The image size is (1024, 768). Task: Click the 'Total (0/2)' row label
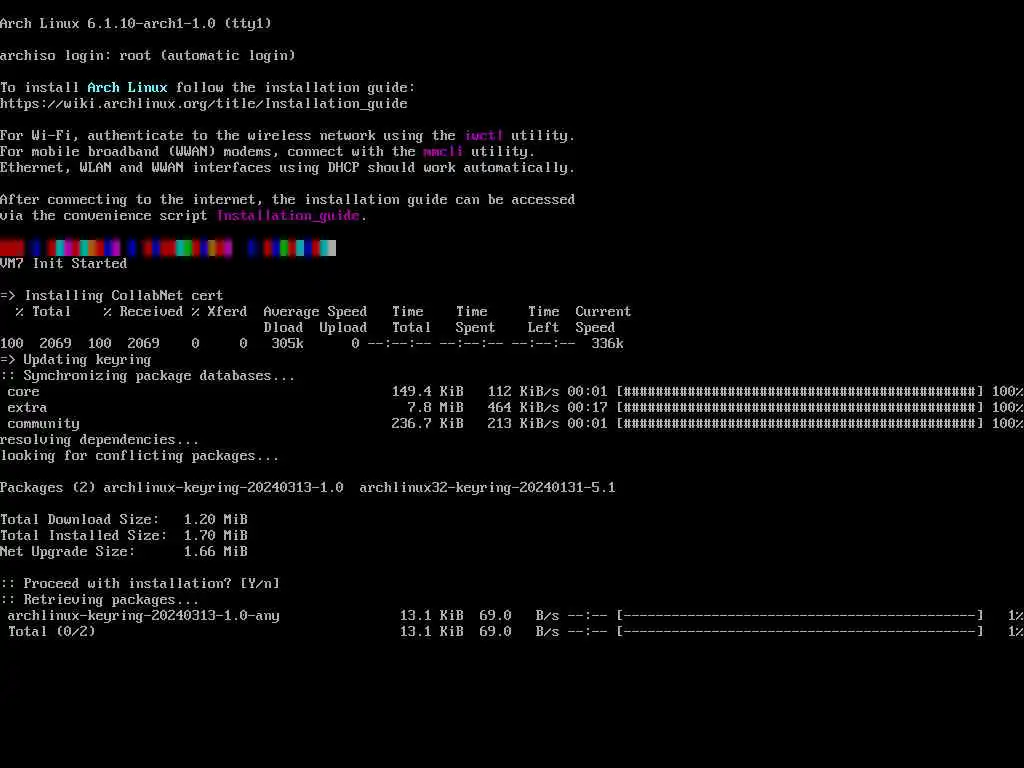(x=52, y=632)
